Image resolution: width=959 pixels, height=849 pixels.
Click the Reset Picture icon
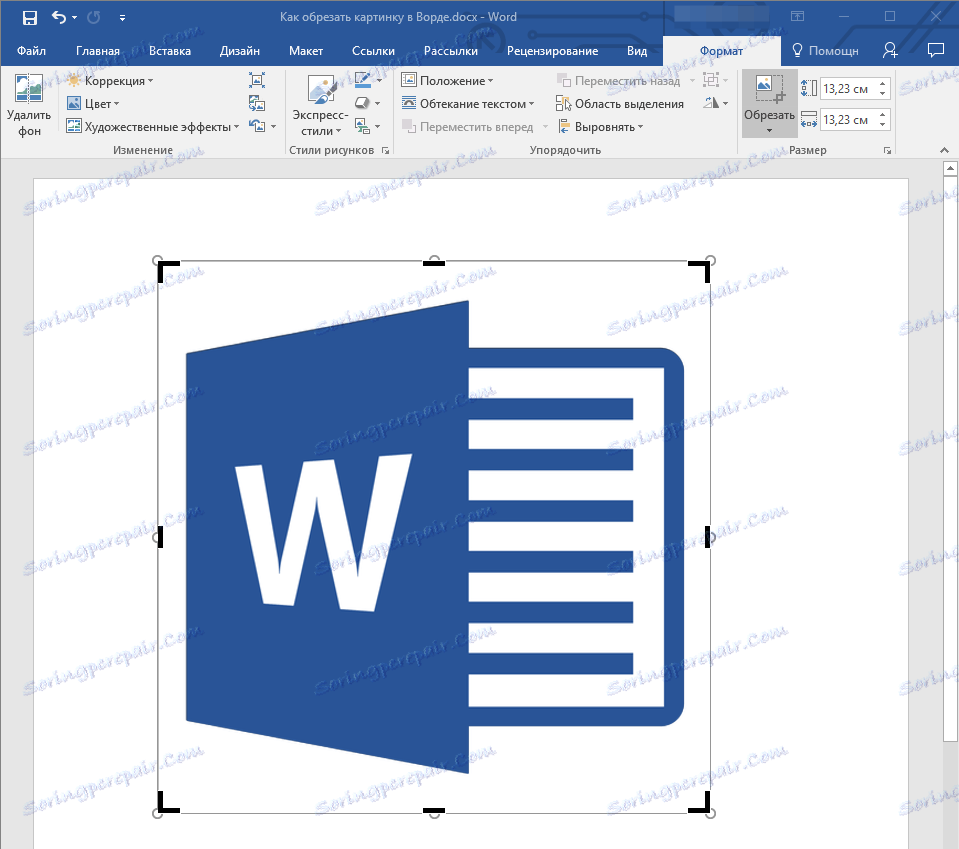(x=257, y=126)
